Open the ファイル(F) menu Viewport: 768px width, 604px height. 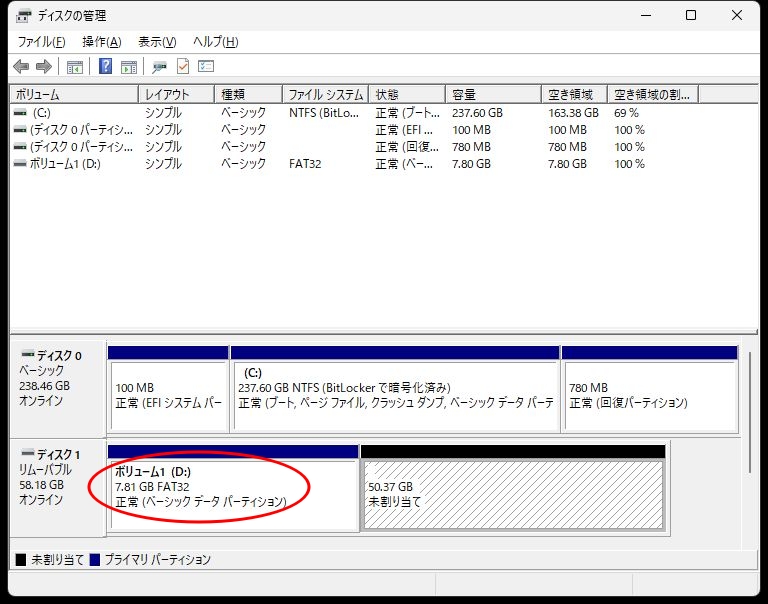pyautogui.click(x=41, y=42)
